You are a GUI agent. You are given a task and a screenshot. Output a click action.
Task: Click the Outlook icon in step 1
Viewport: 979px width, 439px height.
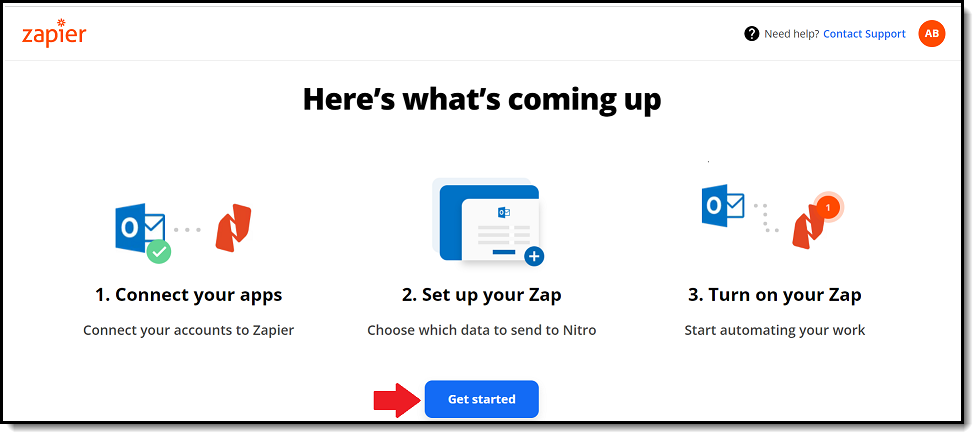point(140,229)
